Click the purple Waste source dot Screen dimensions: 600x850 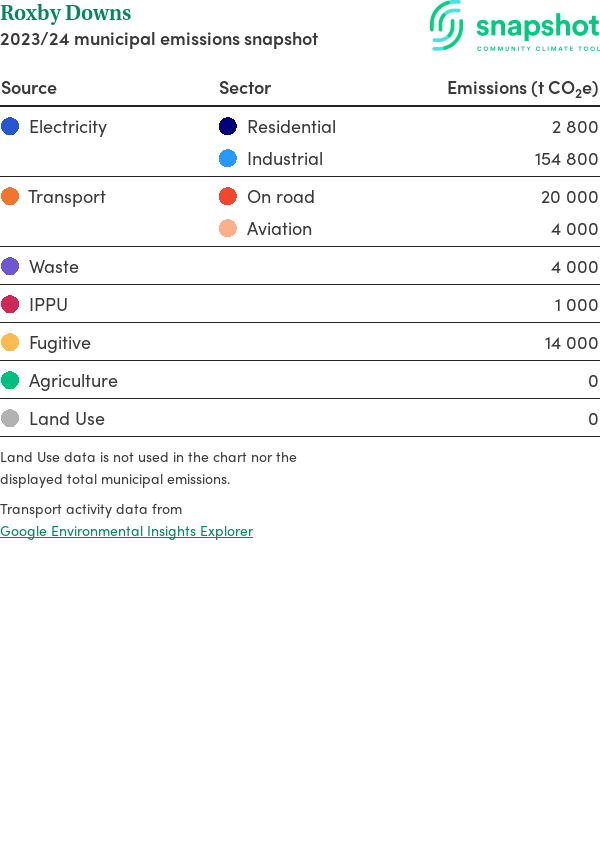10,267
